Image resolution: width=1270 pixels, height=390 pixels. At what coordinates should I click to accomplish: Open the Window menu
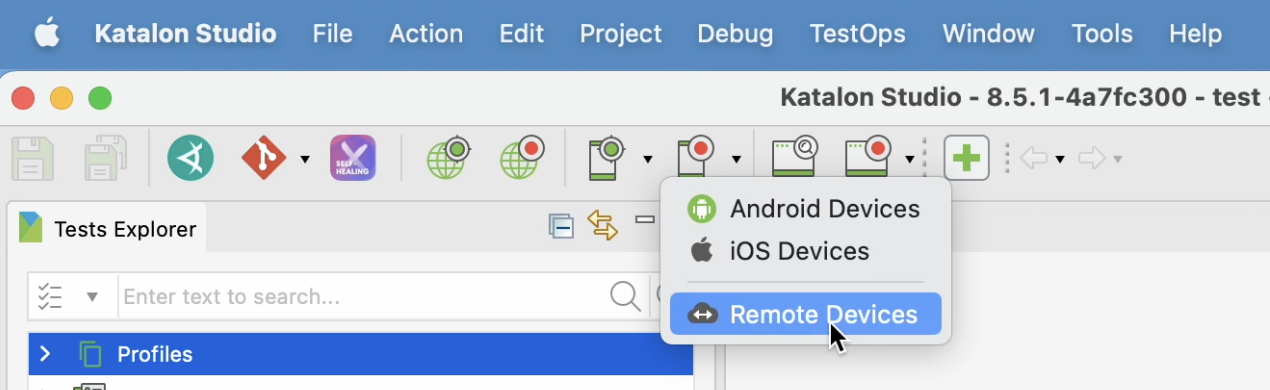988,33
